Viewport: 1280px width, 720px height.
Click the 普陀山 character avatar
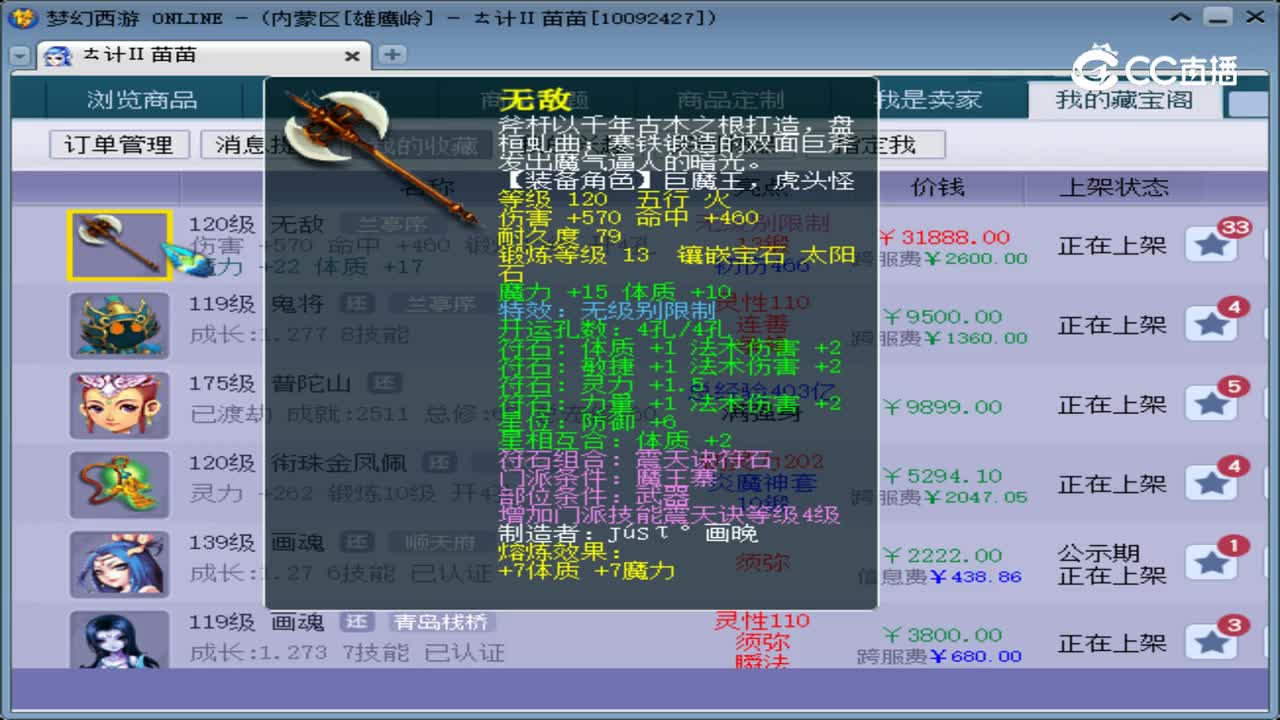(119, 405)
